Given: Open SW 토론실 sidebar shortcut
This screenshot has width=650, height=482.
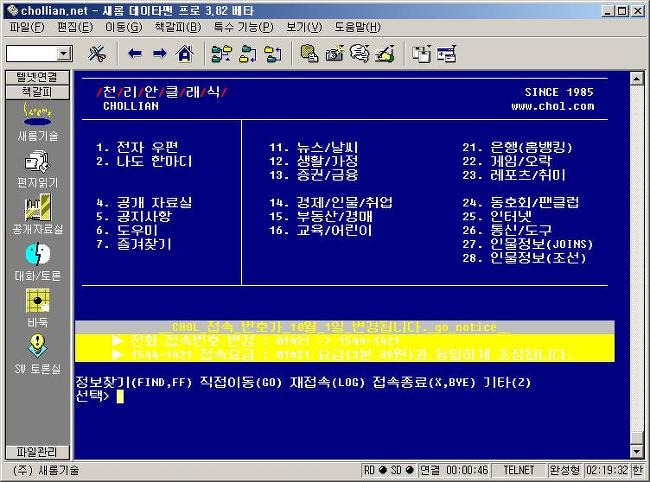Looking at the screenshot, I should click(37, 352).
